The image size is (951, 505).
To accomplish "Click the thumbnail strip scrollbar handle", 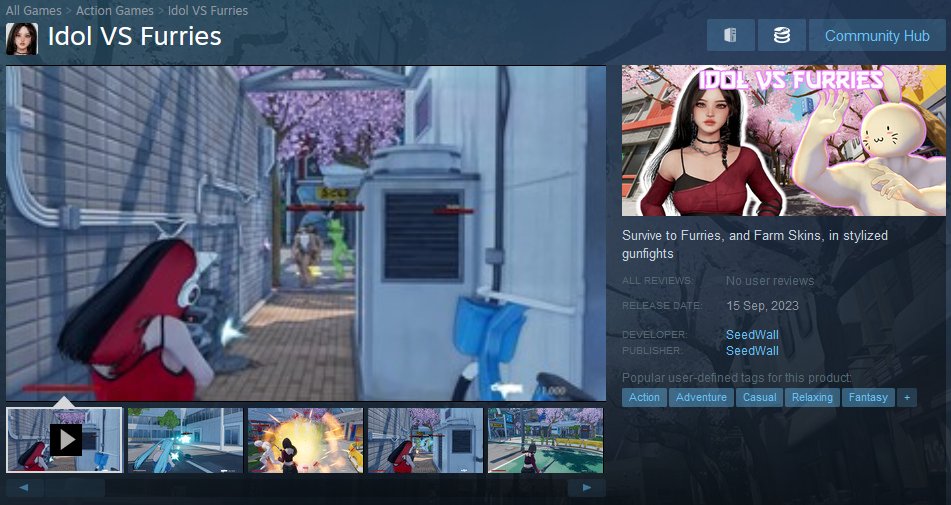I will click(x=74, y=487).
